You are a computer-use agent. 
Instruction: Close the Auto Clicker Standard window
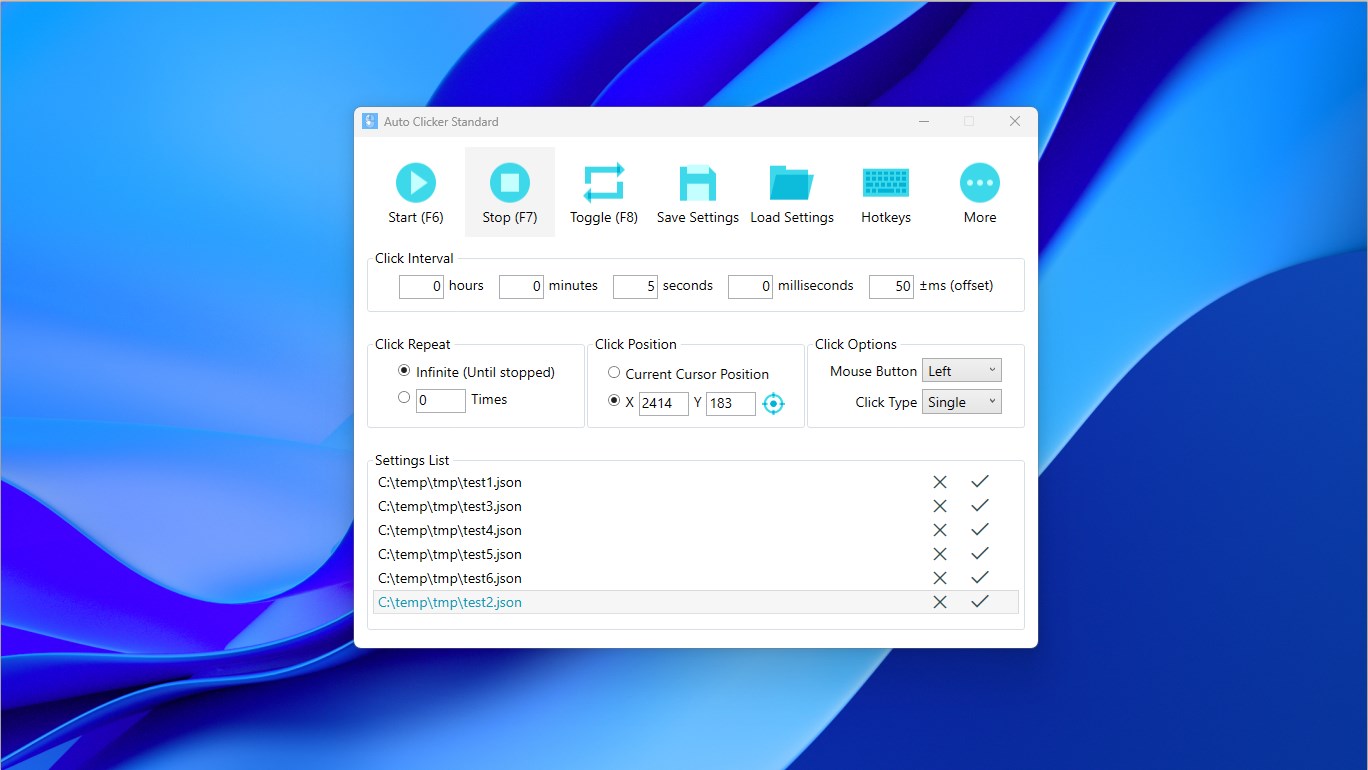pos(1015,121)
